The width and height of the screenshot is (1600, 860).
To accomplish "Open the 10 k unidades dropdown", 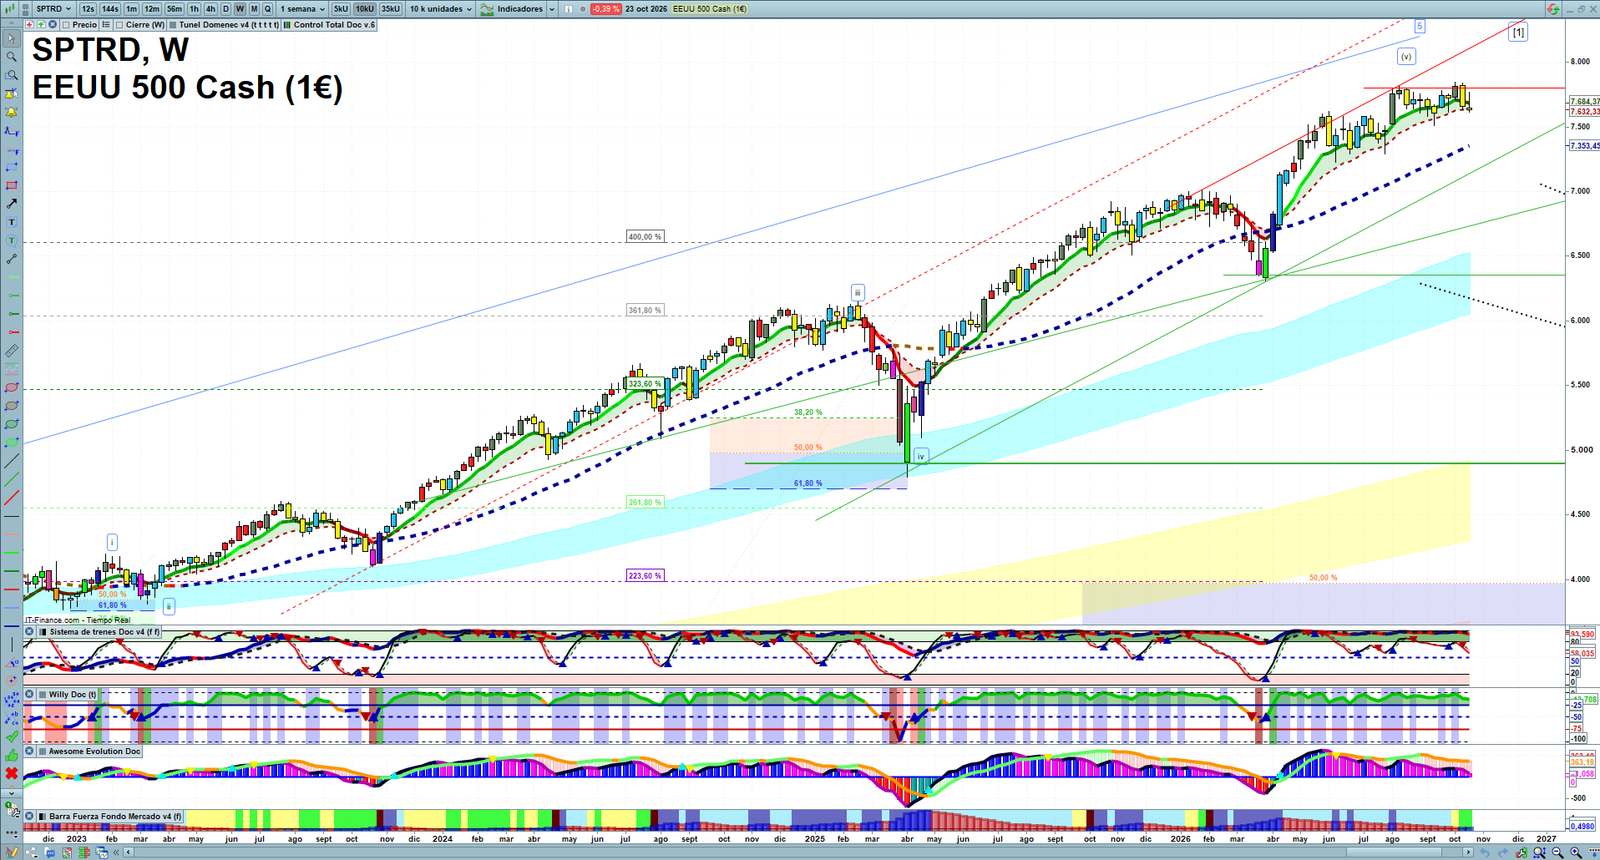I will tap(440, 9).
